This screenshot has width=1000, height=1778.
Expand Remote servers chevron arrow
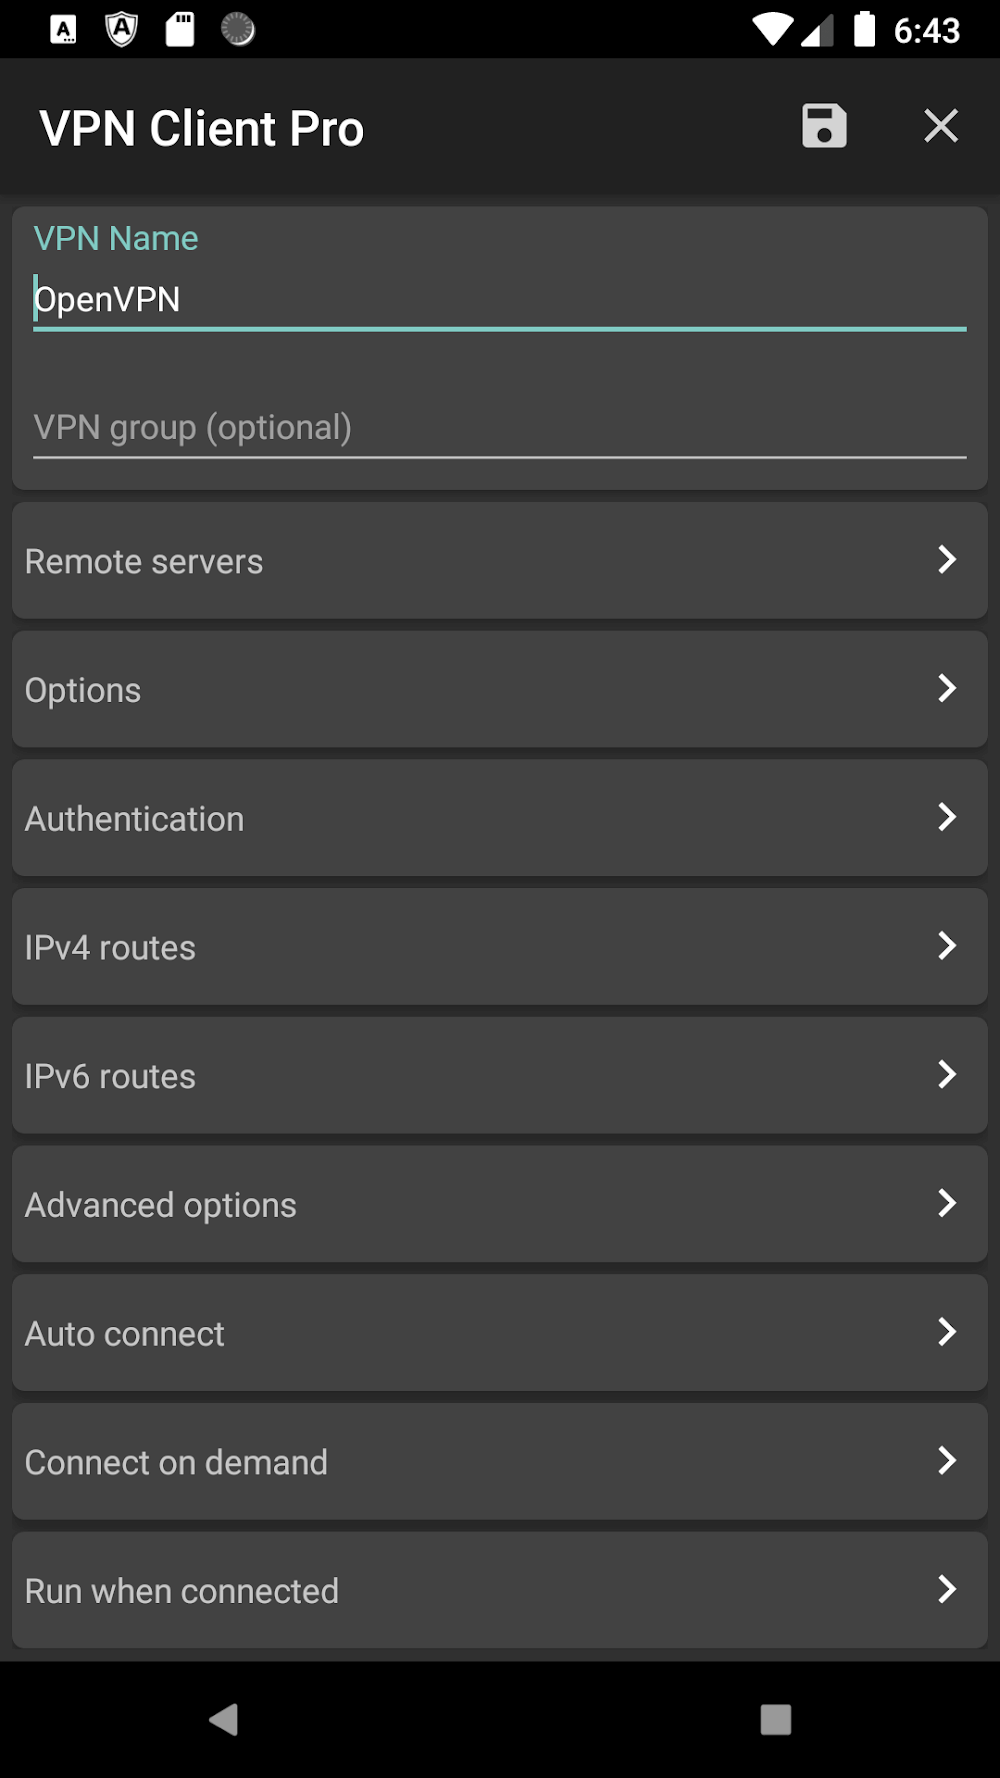click(x=946, y=560)
